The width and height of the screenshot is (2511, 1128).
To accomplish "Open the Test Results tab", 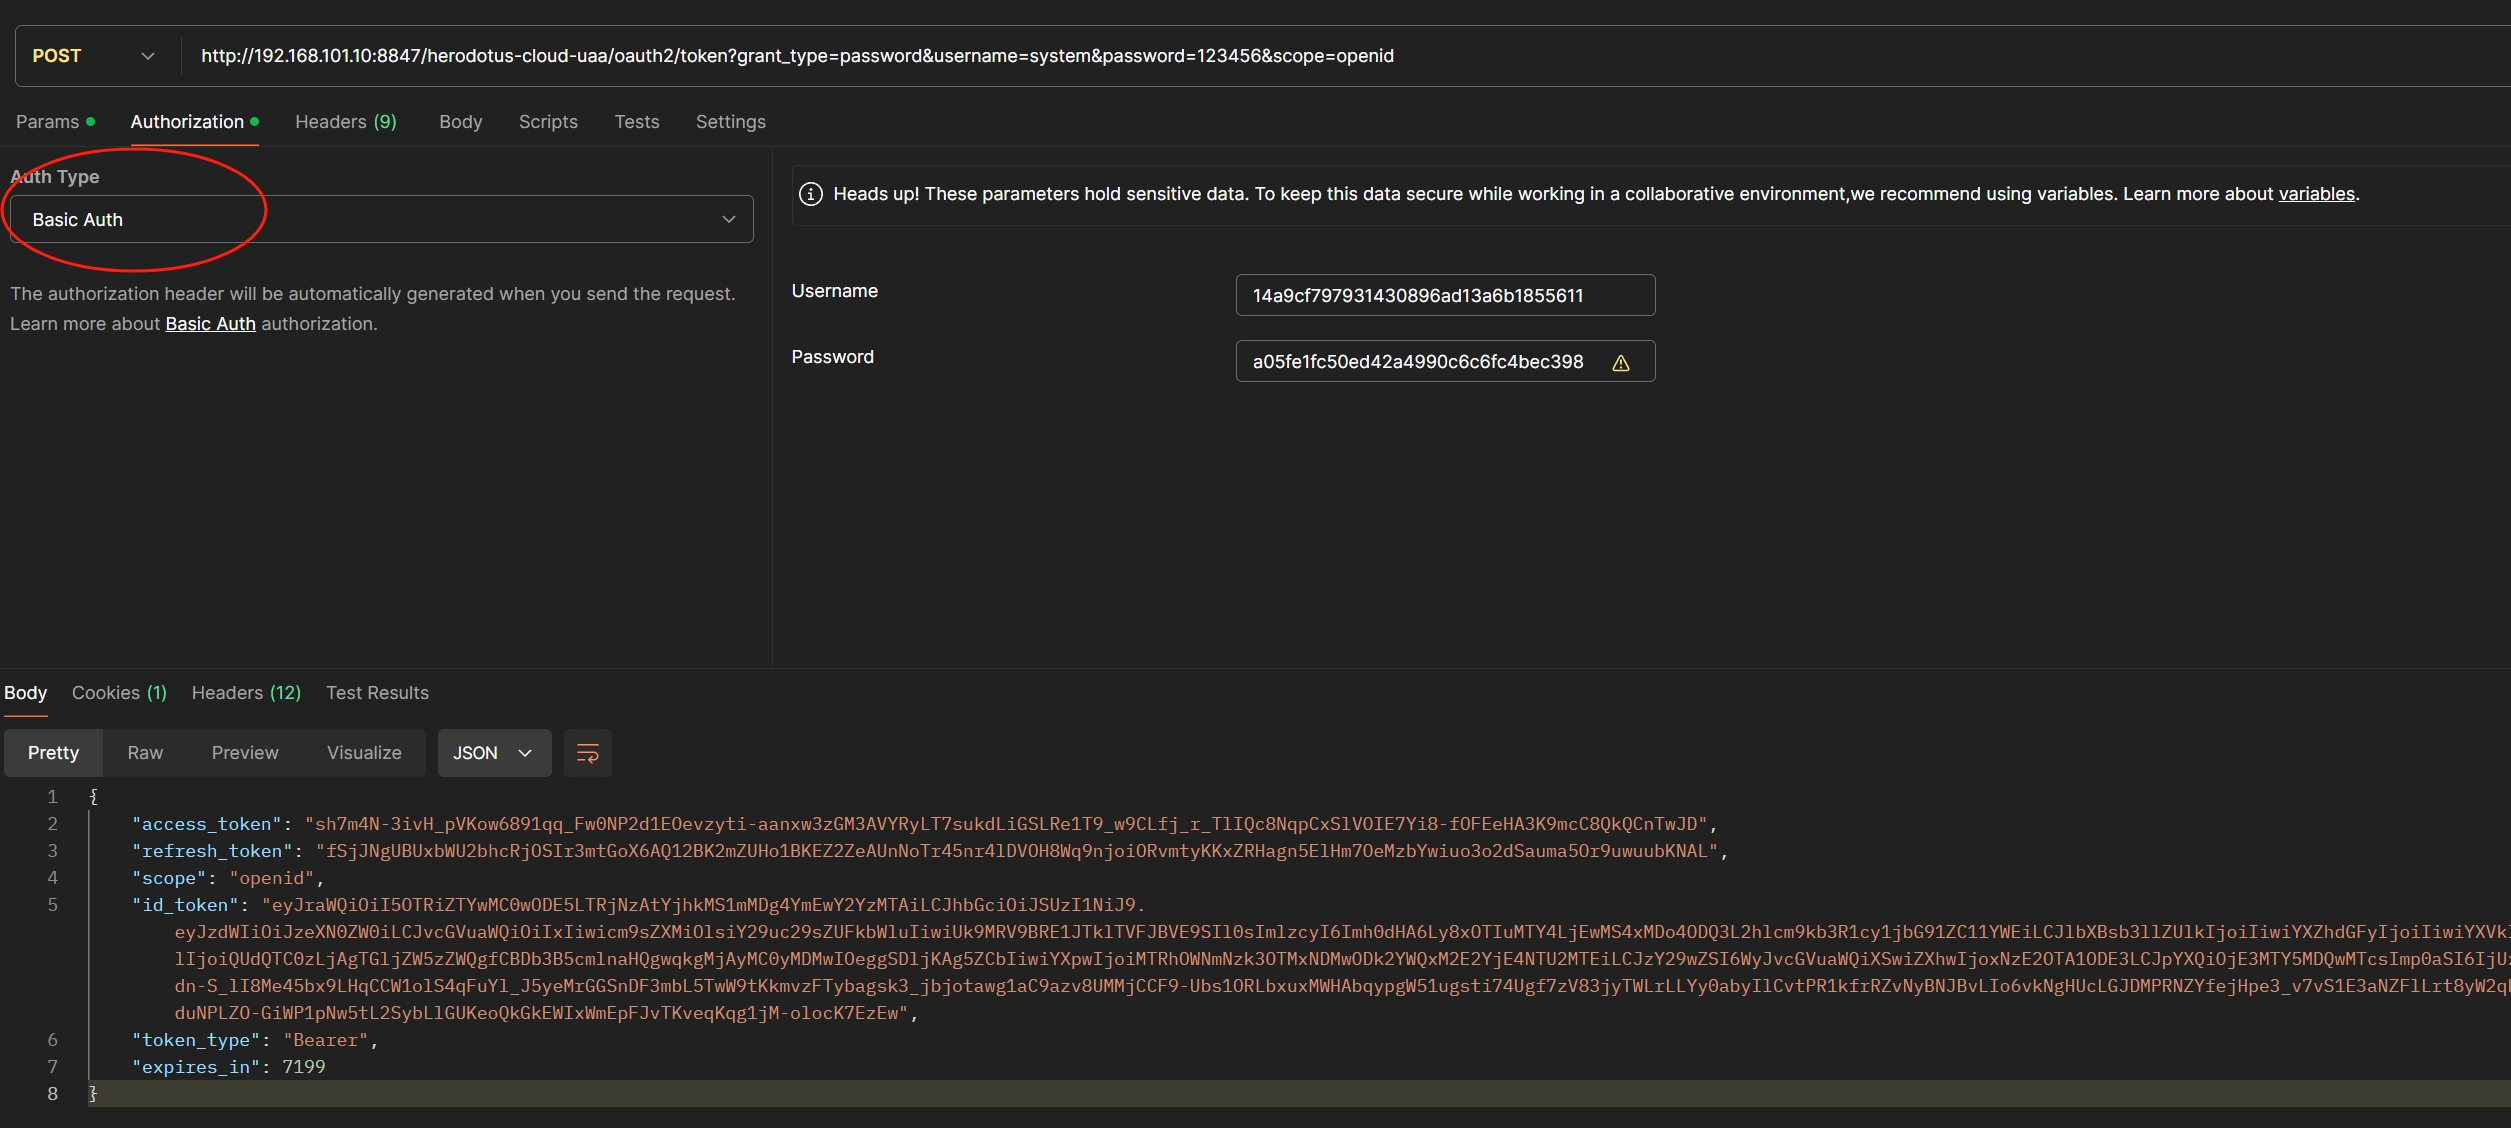I will click(x=377, y=693).
